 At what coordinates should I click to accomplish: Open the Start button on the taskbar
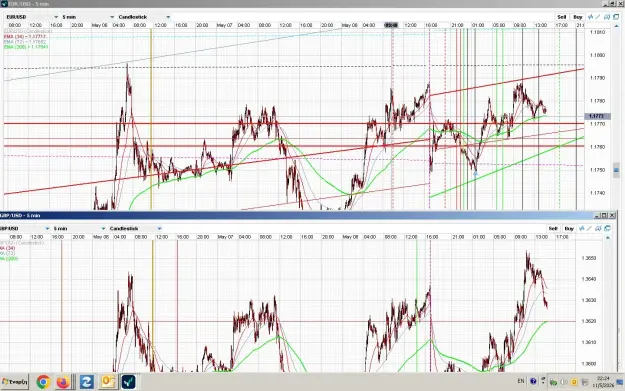click(x=14, y=382)
